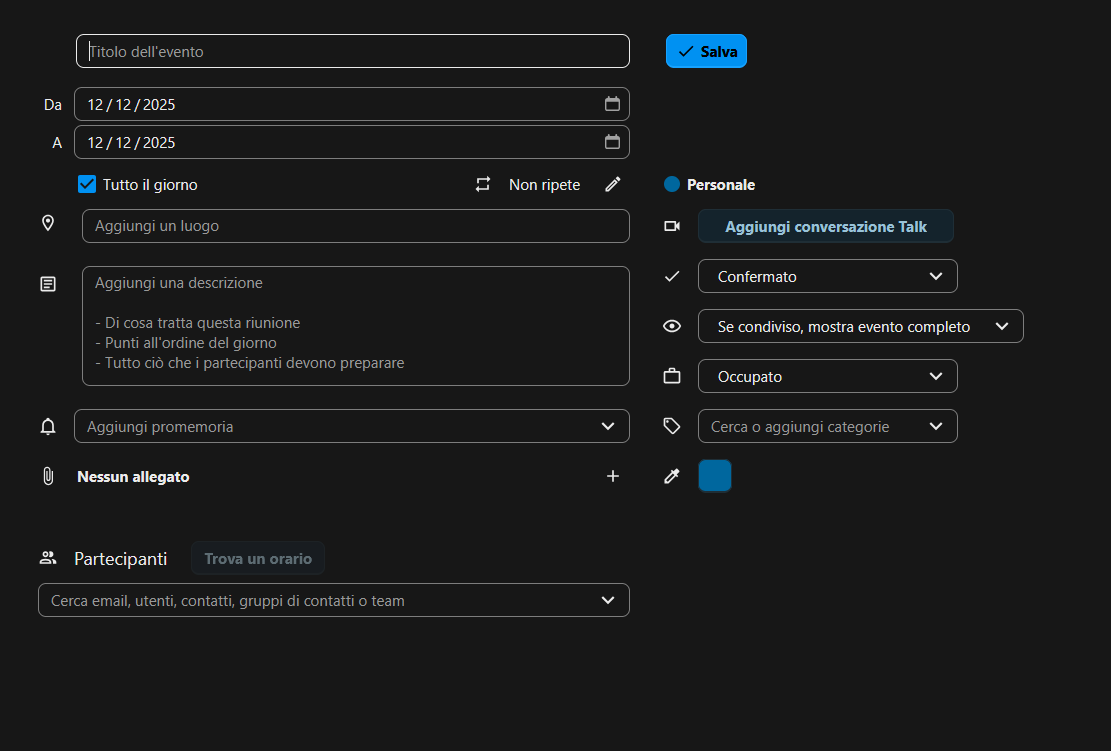This screenshot has height=751, width=1111.
Task: Click the paperclip attachment icon
Action: click(x=48, y=476)
